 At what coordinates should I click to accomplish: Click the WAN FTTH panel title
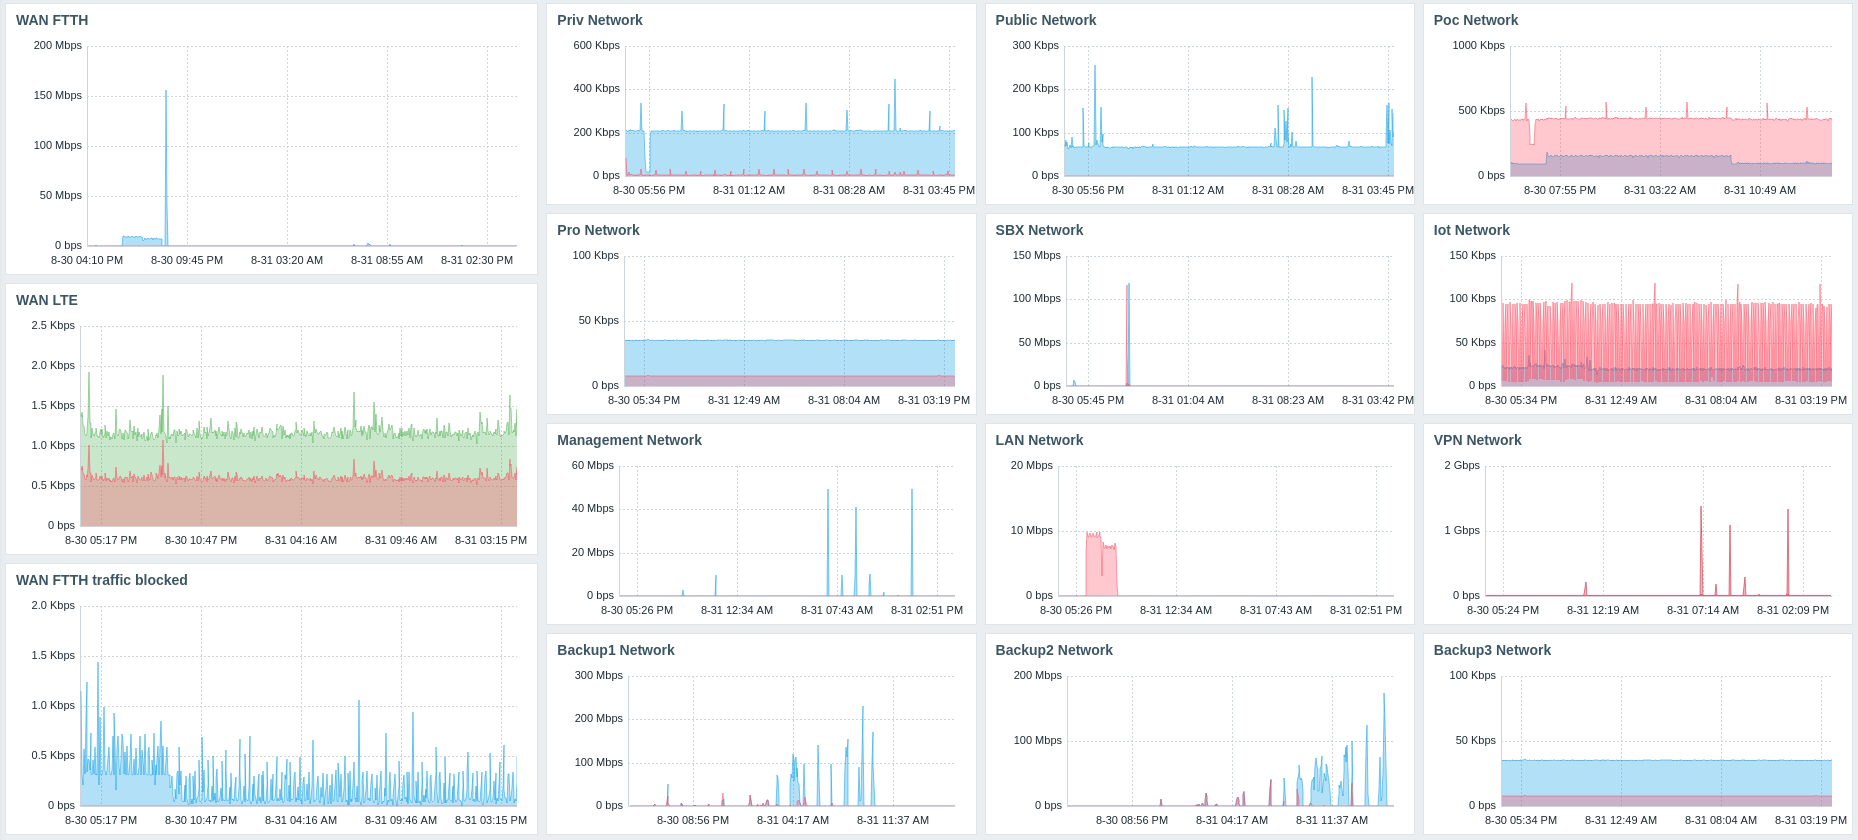52,20
